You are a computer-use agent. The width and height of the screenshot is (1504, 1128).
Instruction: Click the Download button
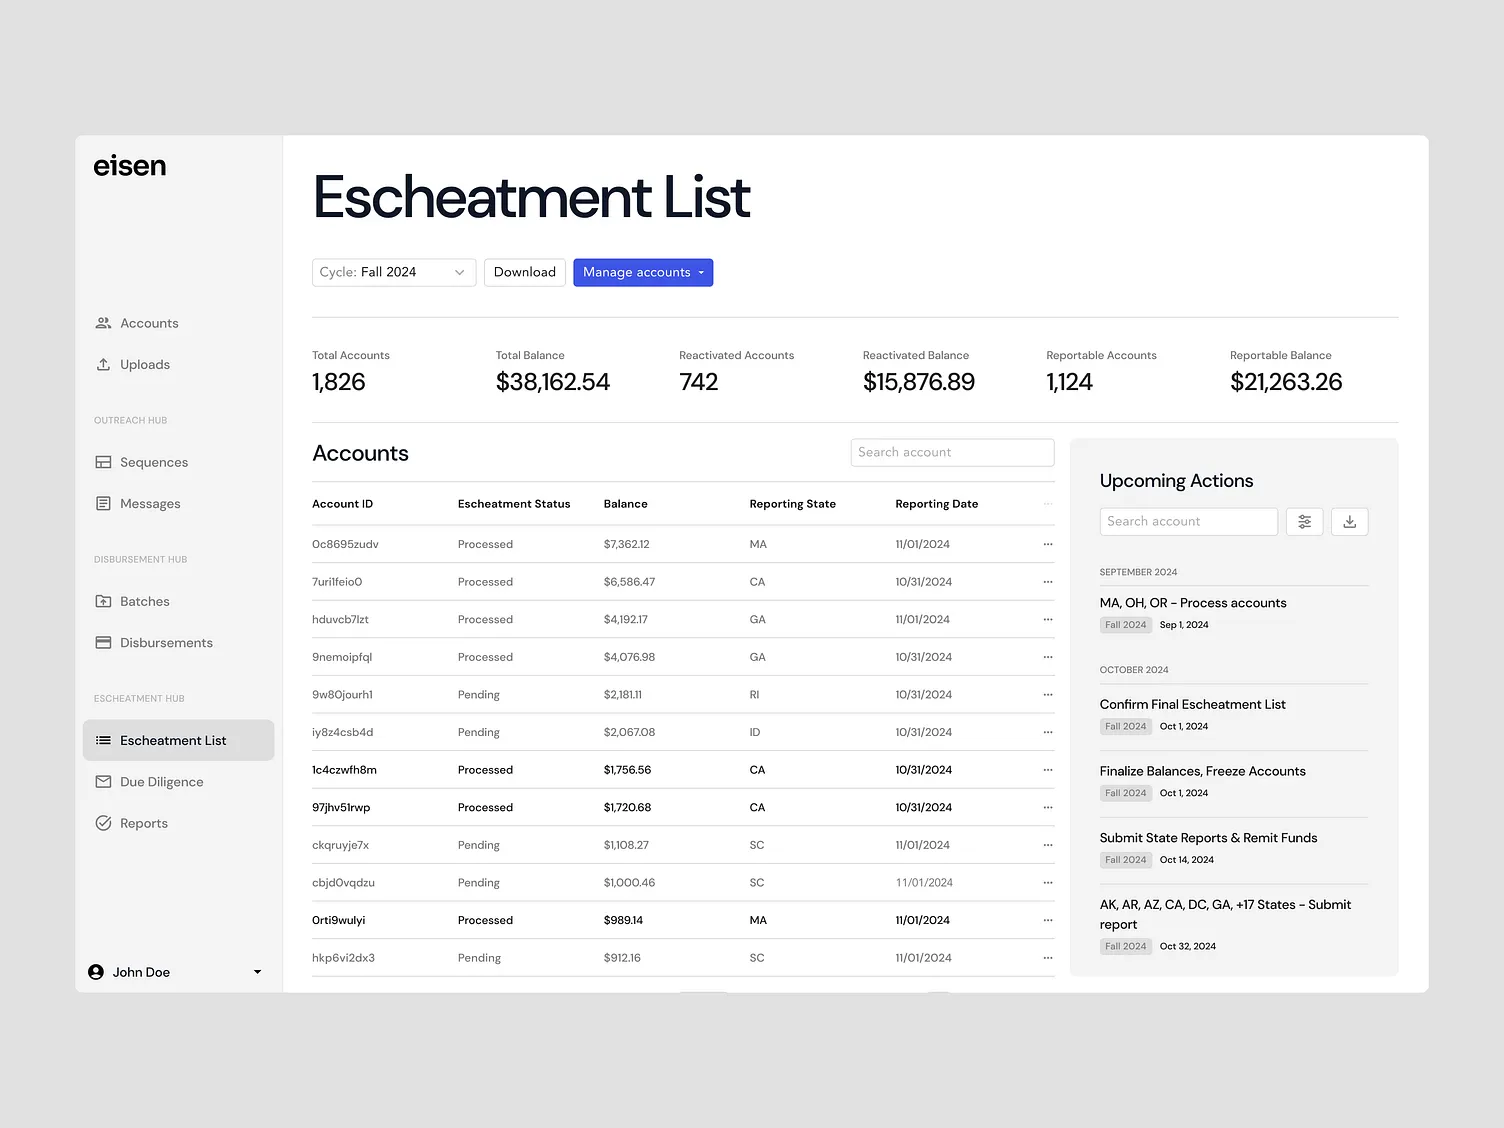[524, 271]
